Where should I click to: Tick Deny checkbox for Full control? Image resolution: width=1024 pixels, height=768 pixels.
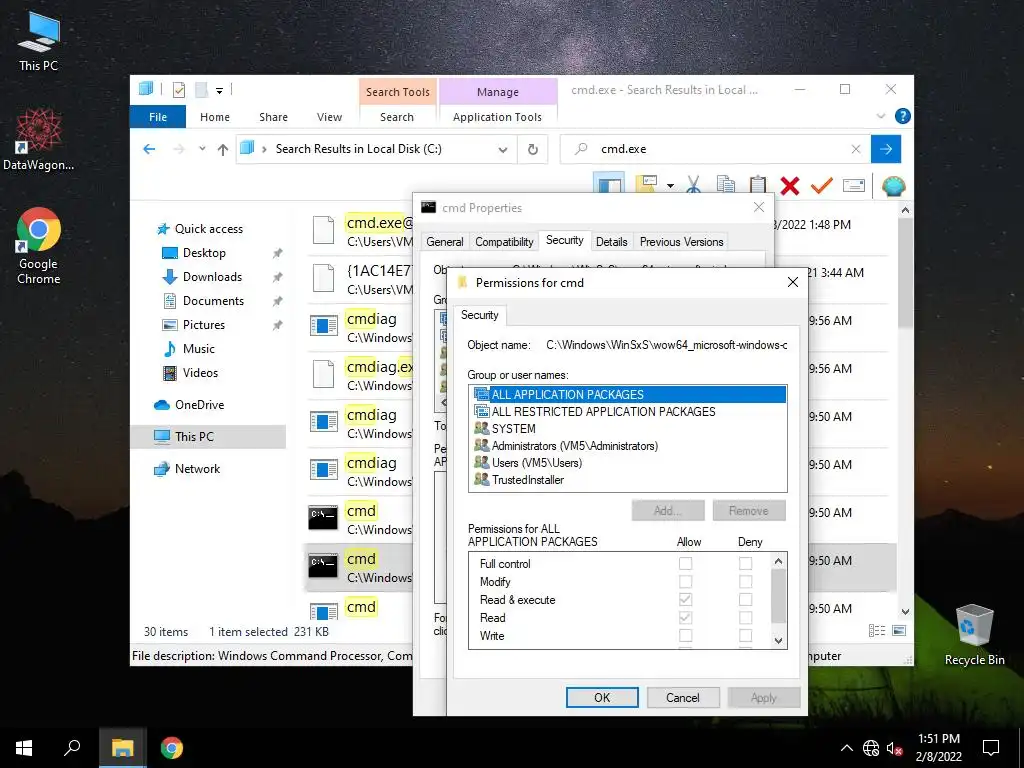[x=745, y=563]
